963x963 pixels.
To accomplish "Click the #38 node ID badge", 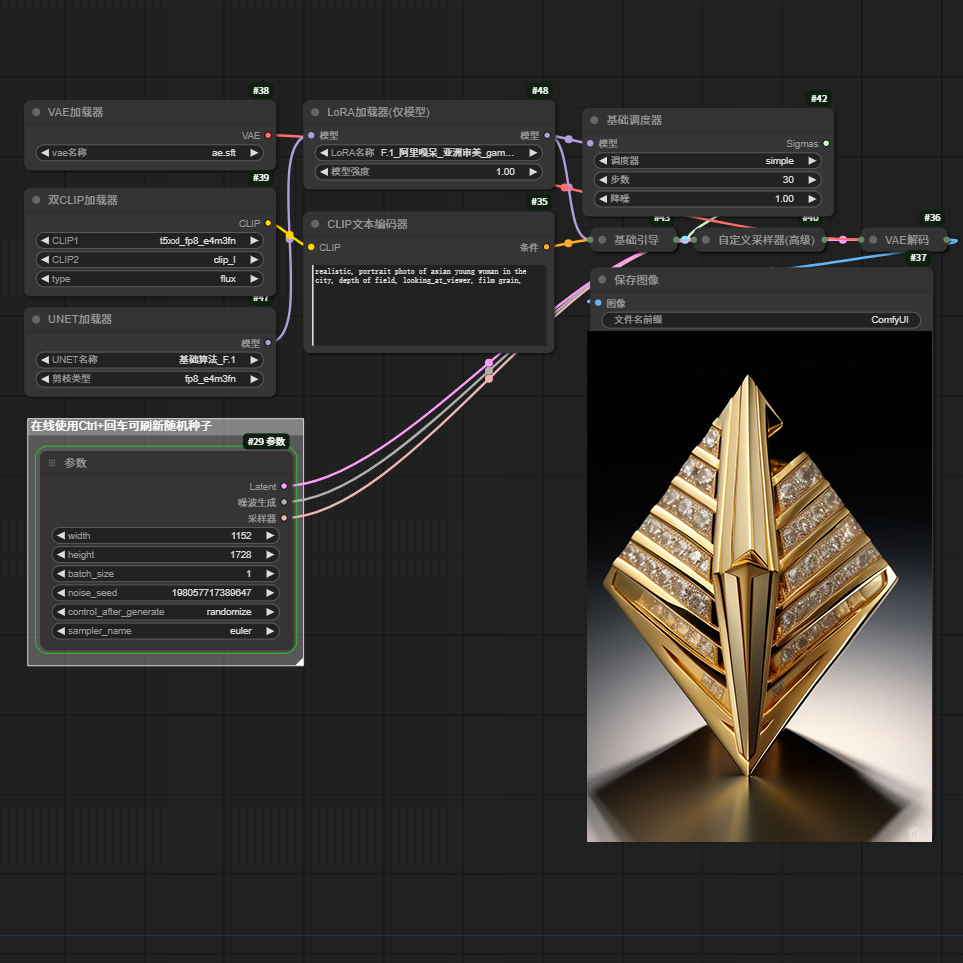I will tap(261, 91).
